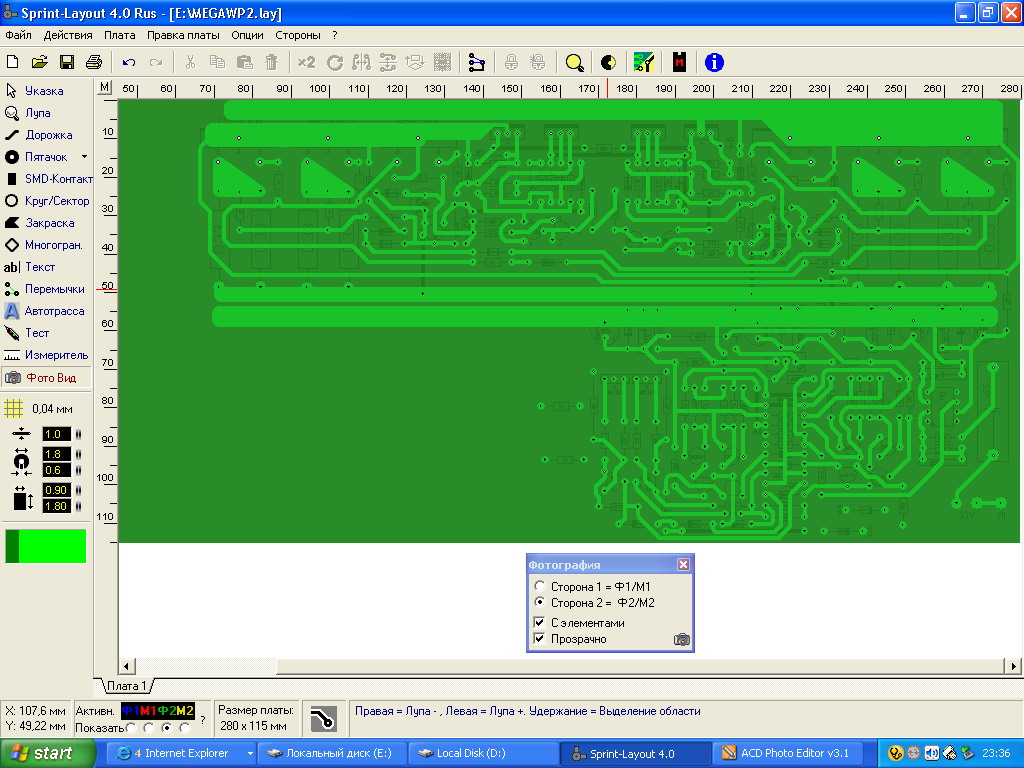
Task: Click the yellow grid size icon
Action: pos(13,409)
